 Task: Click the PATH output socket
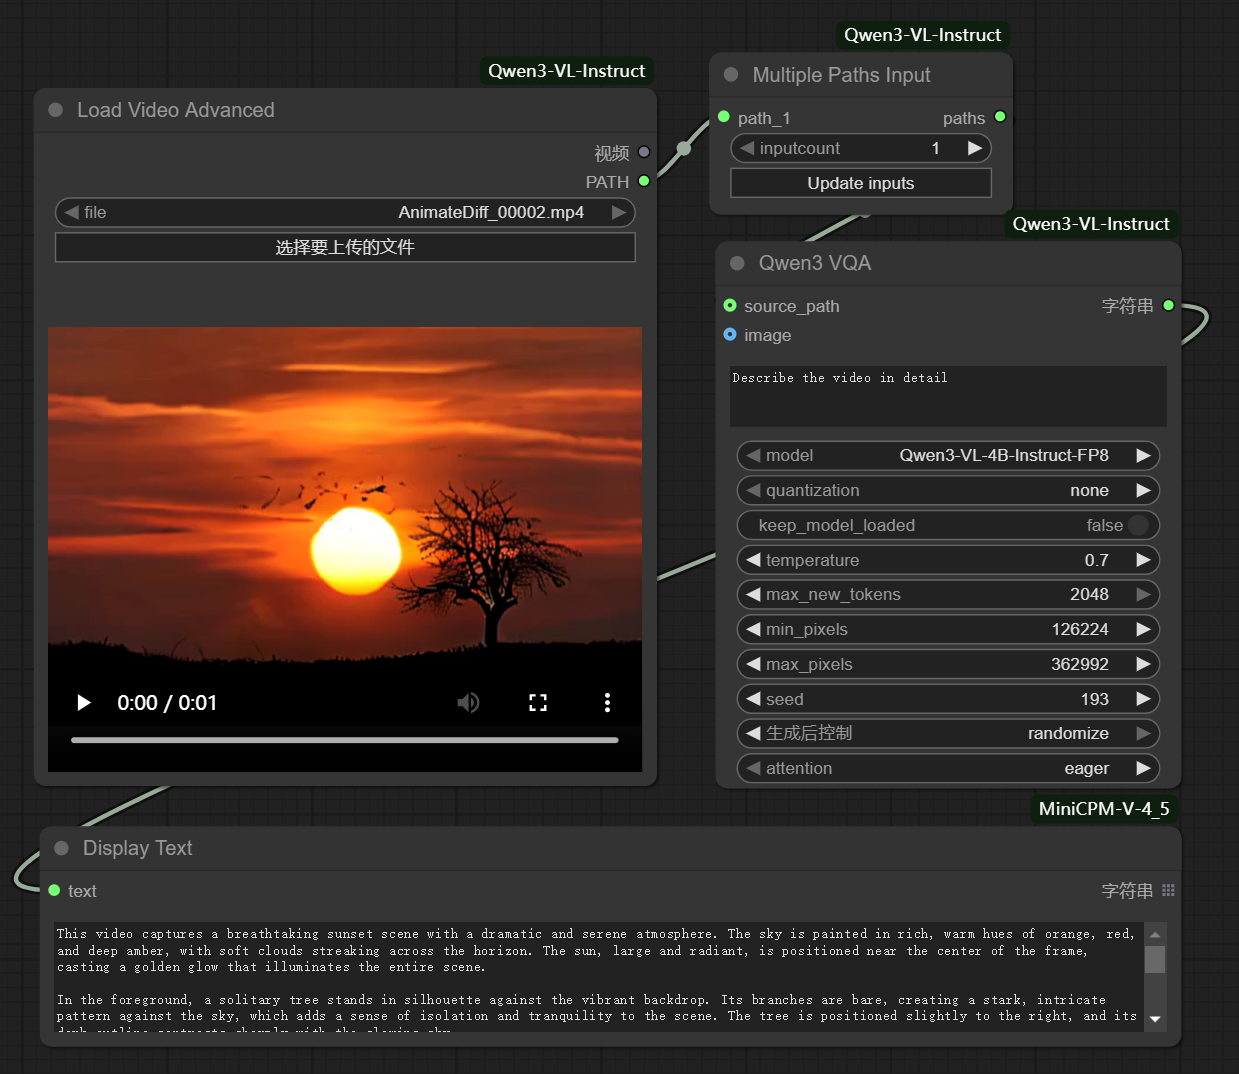pos(644,181)
